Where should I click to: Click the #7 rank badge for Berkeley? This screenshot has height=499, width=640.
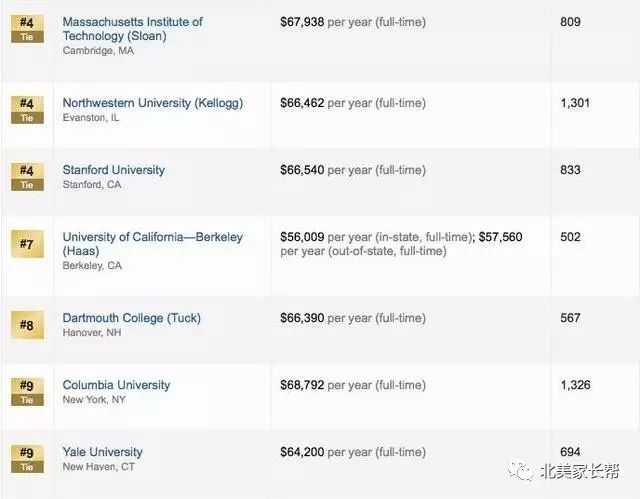(x=27, y=244)
